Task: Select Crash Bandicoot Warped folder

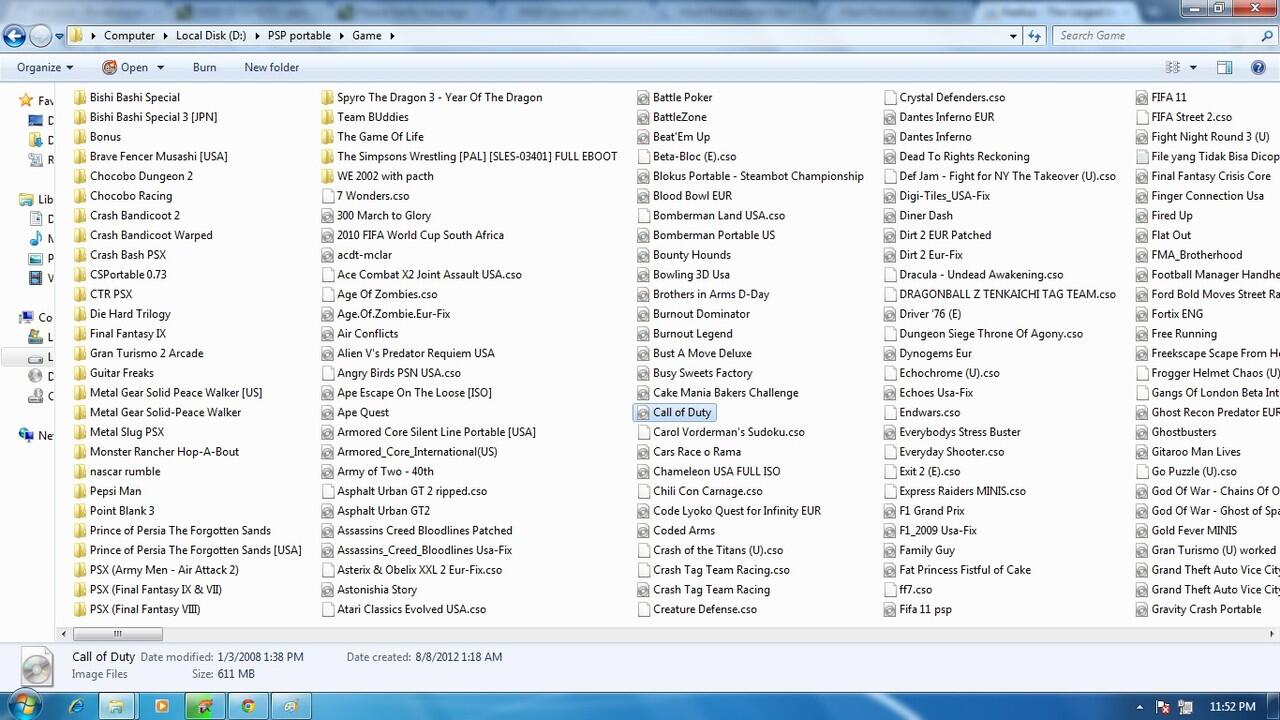Action: (151, 235)
